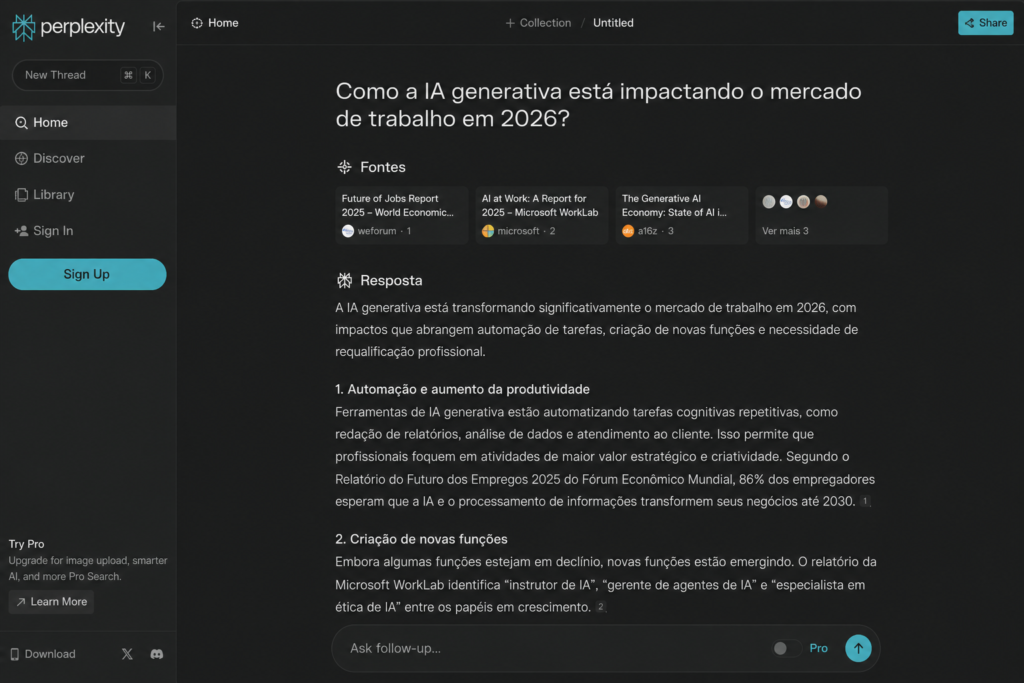
Task: Click the Home magnifier icon in sidebar
Action: [x=21, y=123]
